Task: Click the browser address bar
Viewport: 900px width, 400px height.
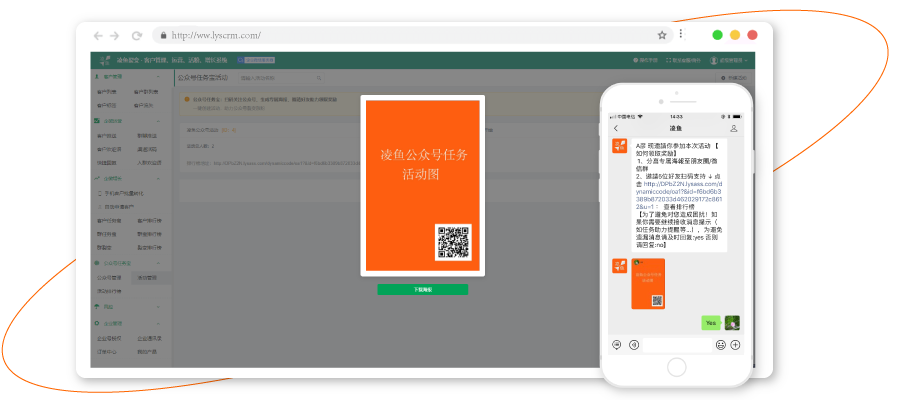Action: (x=400, y=35)
